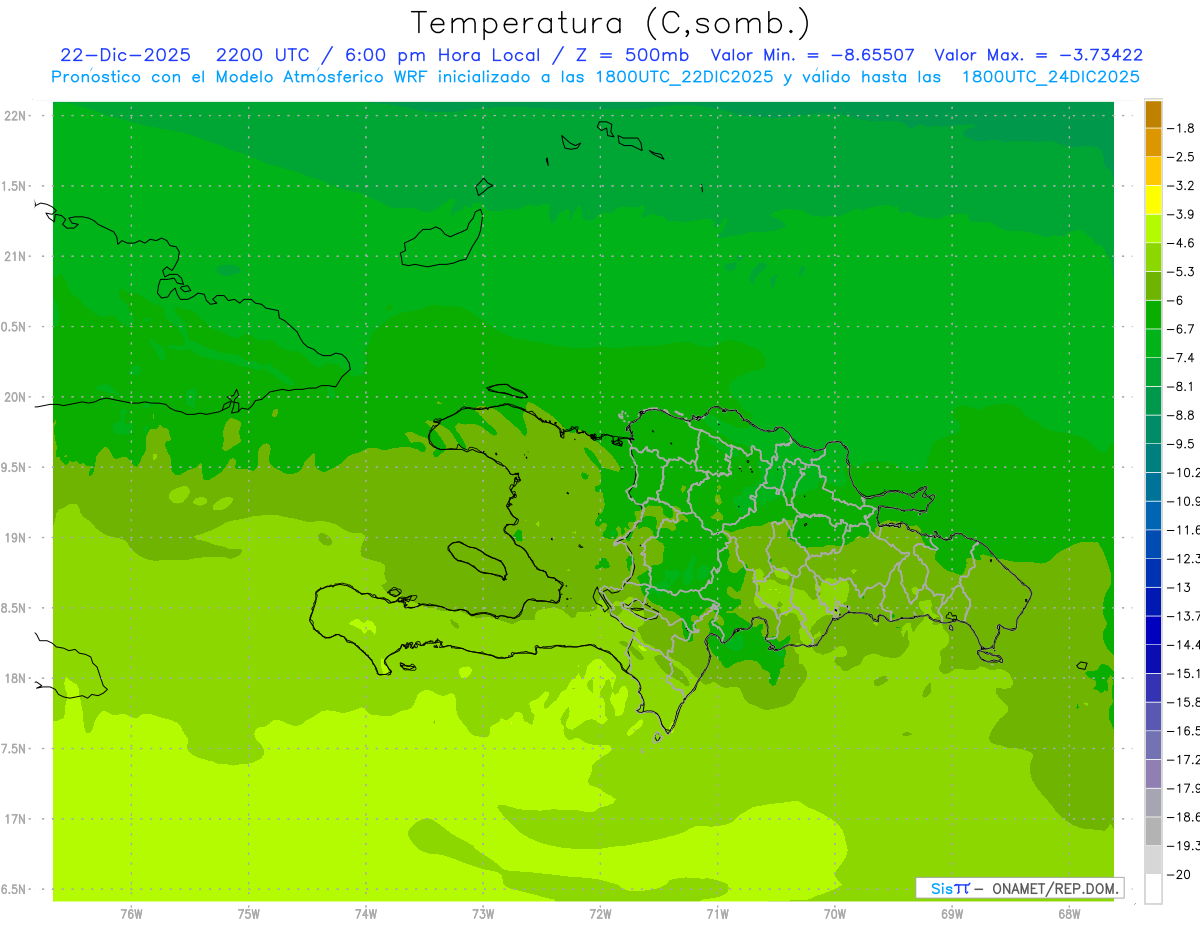Click the '-13' colorbar value
The image size is (1200, 927).
coord(1180,587)
